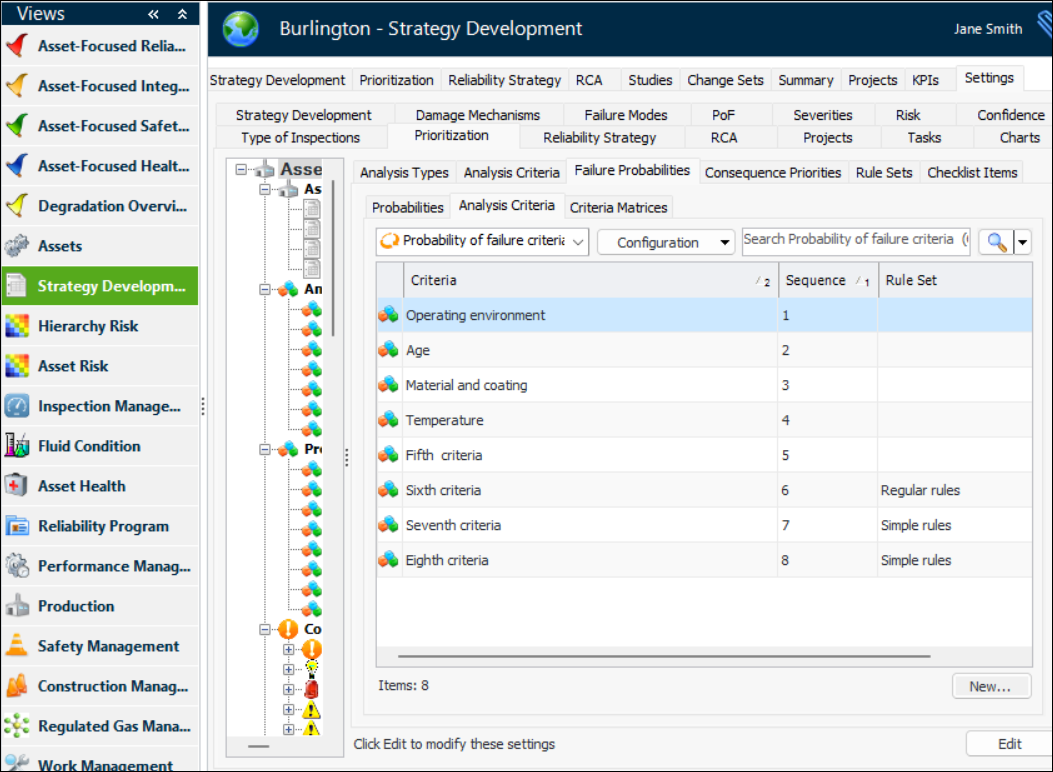
Task: Open the Inspection Management gauge icon
Action: point(17,406)
